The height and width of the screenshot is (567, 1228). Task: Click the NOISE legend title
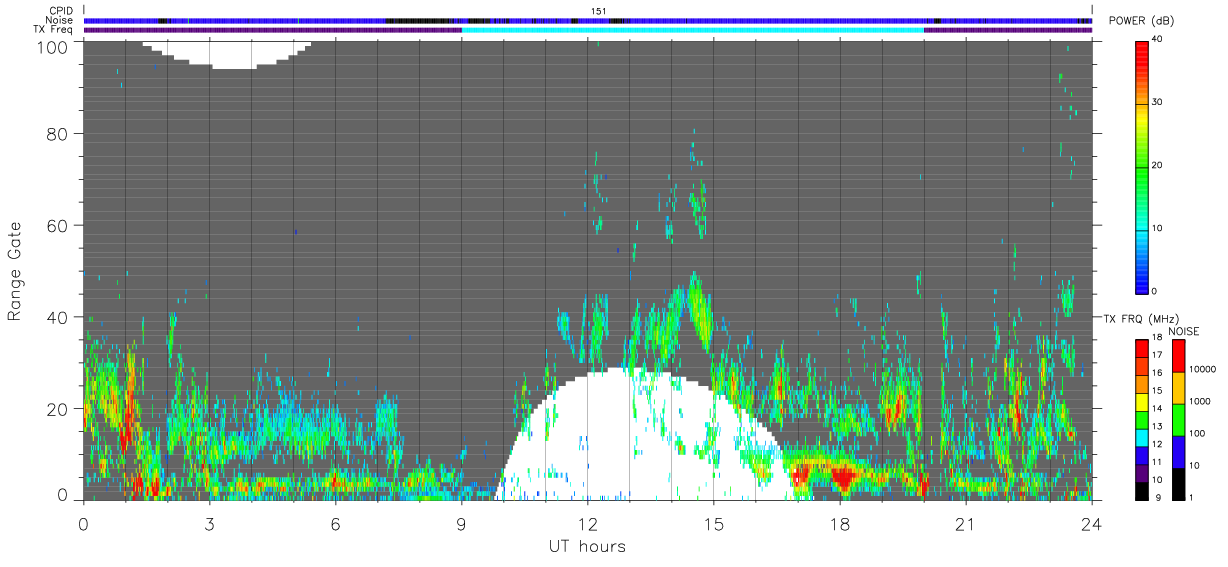pyautogui.click(x=1183, y=330)
